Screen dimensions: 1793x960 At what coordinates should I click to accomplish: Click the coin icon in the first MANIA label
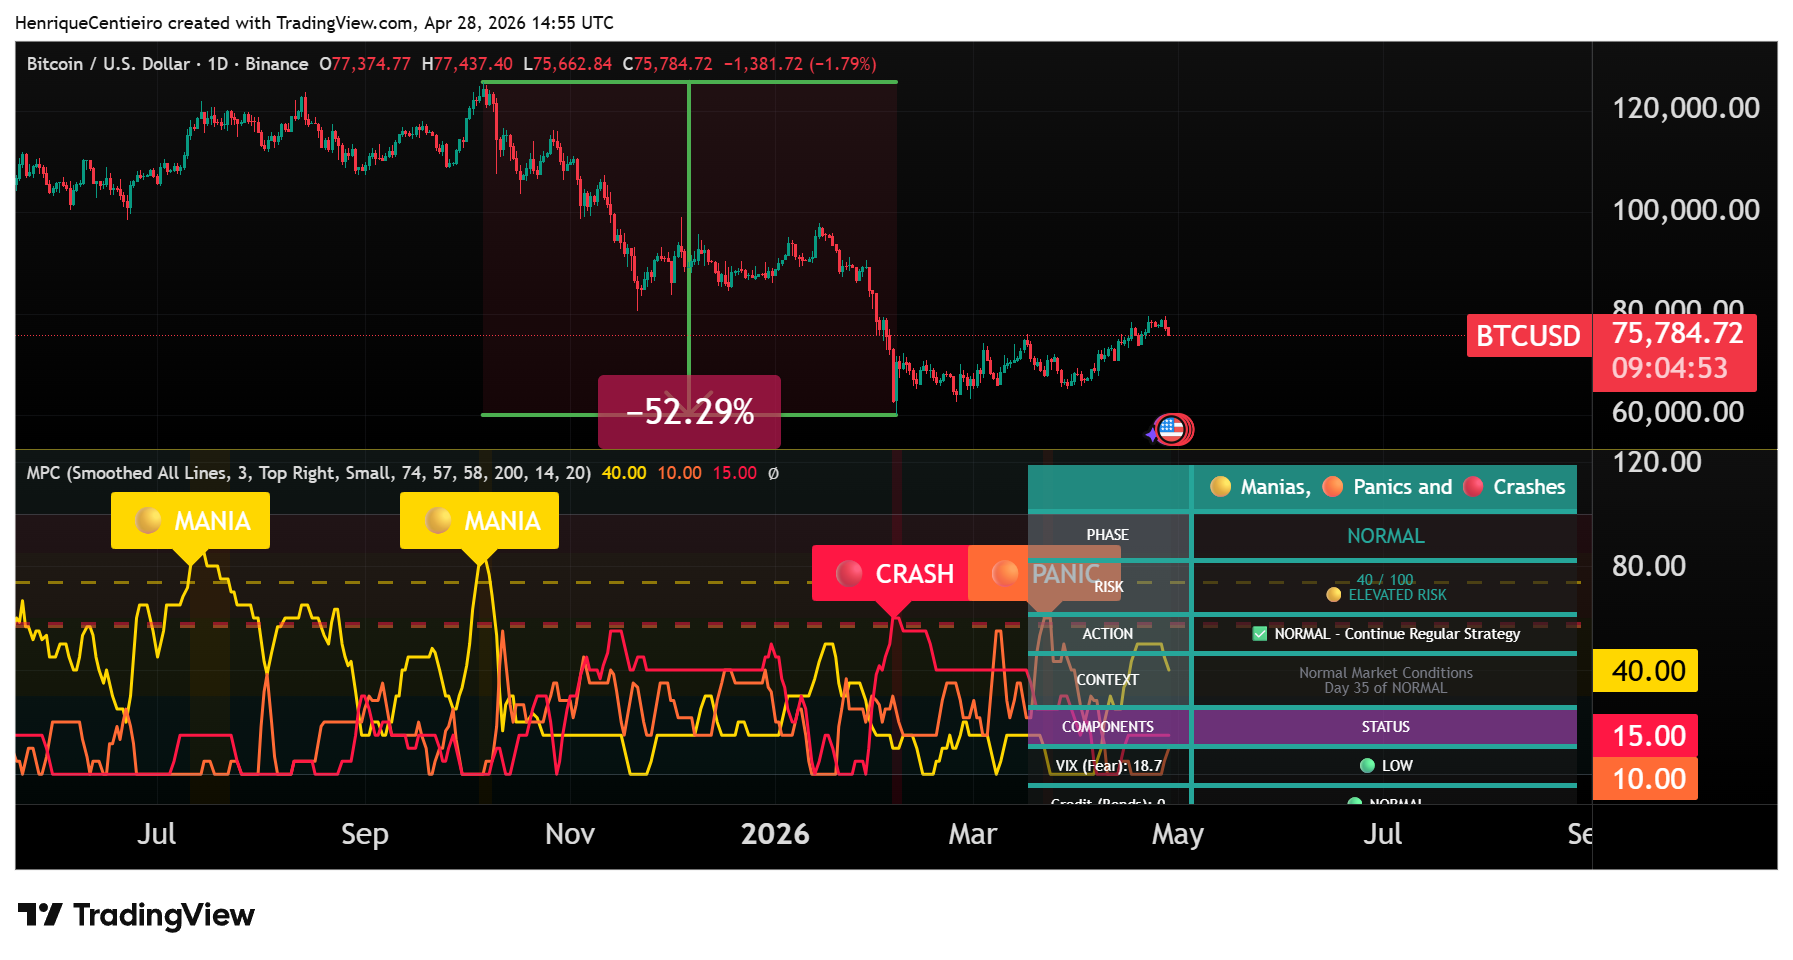pyautogui.click(x=149, y=520)
